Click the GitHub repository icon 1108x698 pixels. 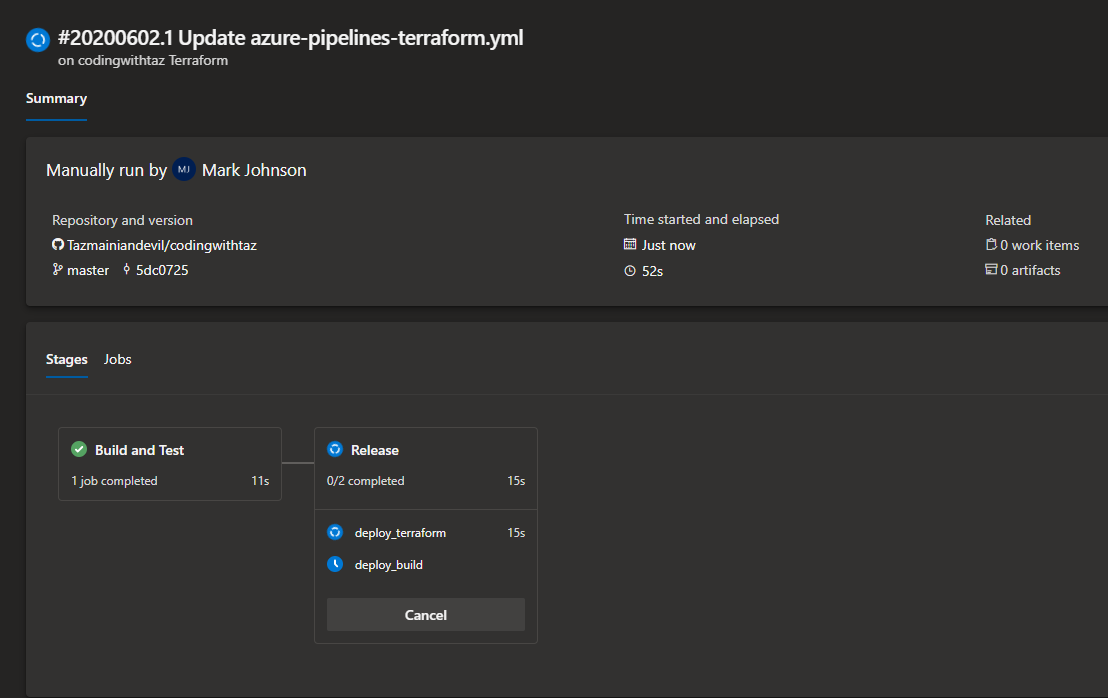(x=58, y=245)
